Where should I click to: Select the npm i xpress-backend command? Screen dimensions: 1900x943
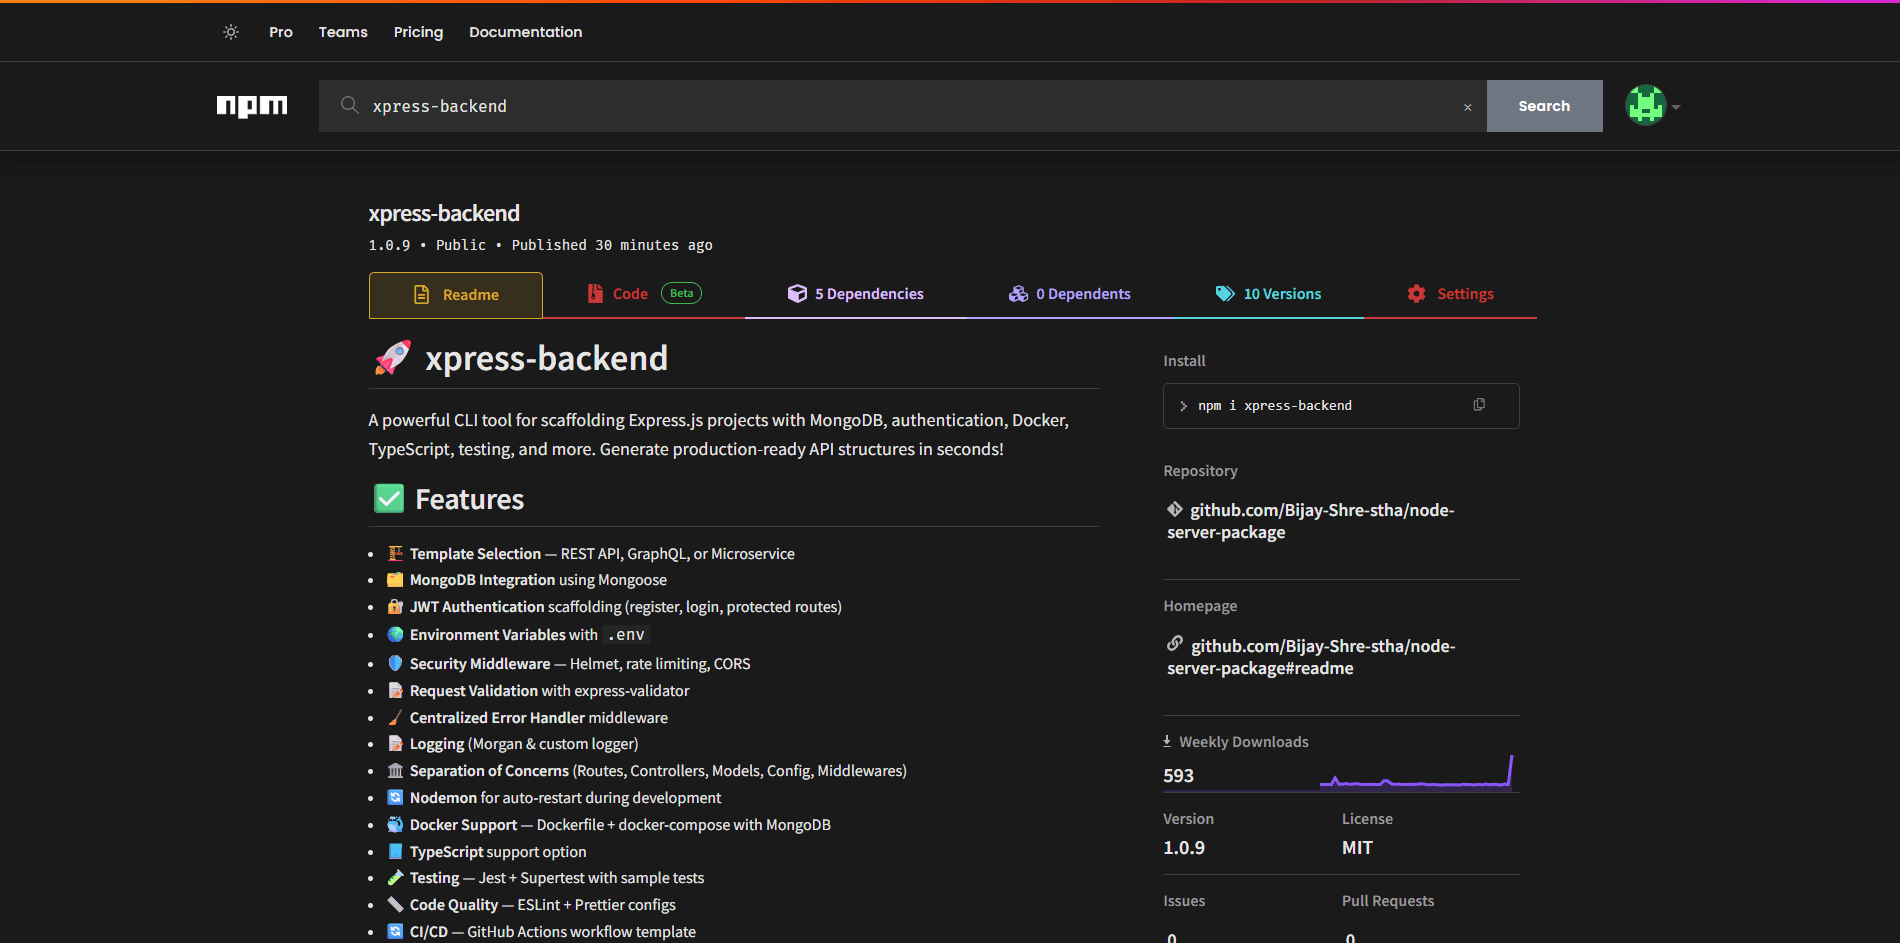(1274, 406)
